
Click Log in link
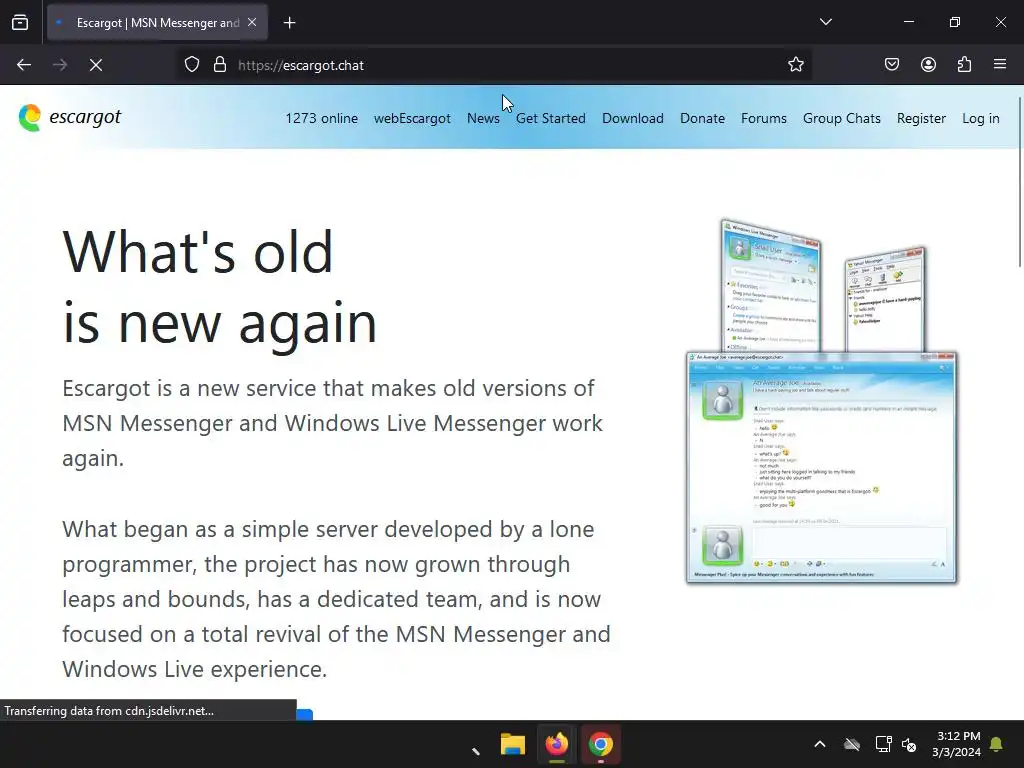(980, 118)
